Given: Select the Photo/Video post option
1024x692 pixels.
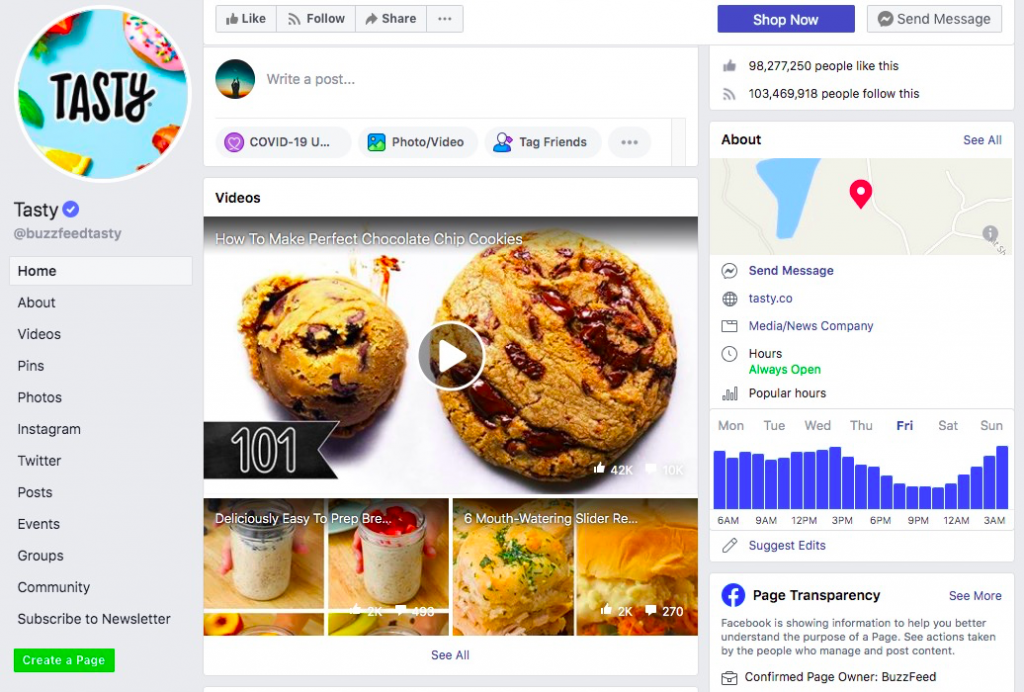Looking at the screenshot, I should tap(417, 142).
